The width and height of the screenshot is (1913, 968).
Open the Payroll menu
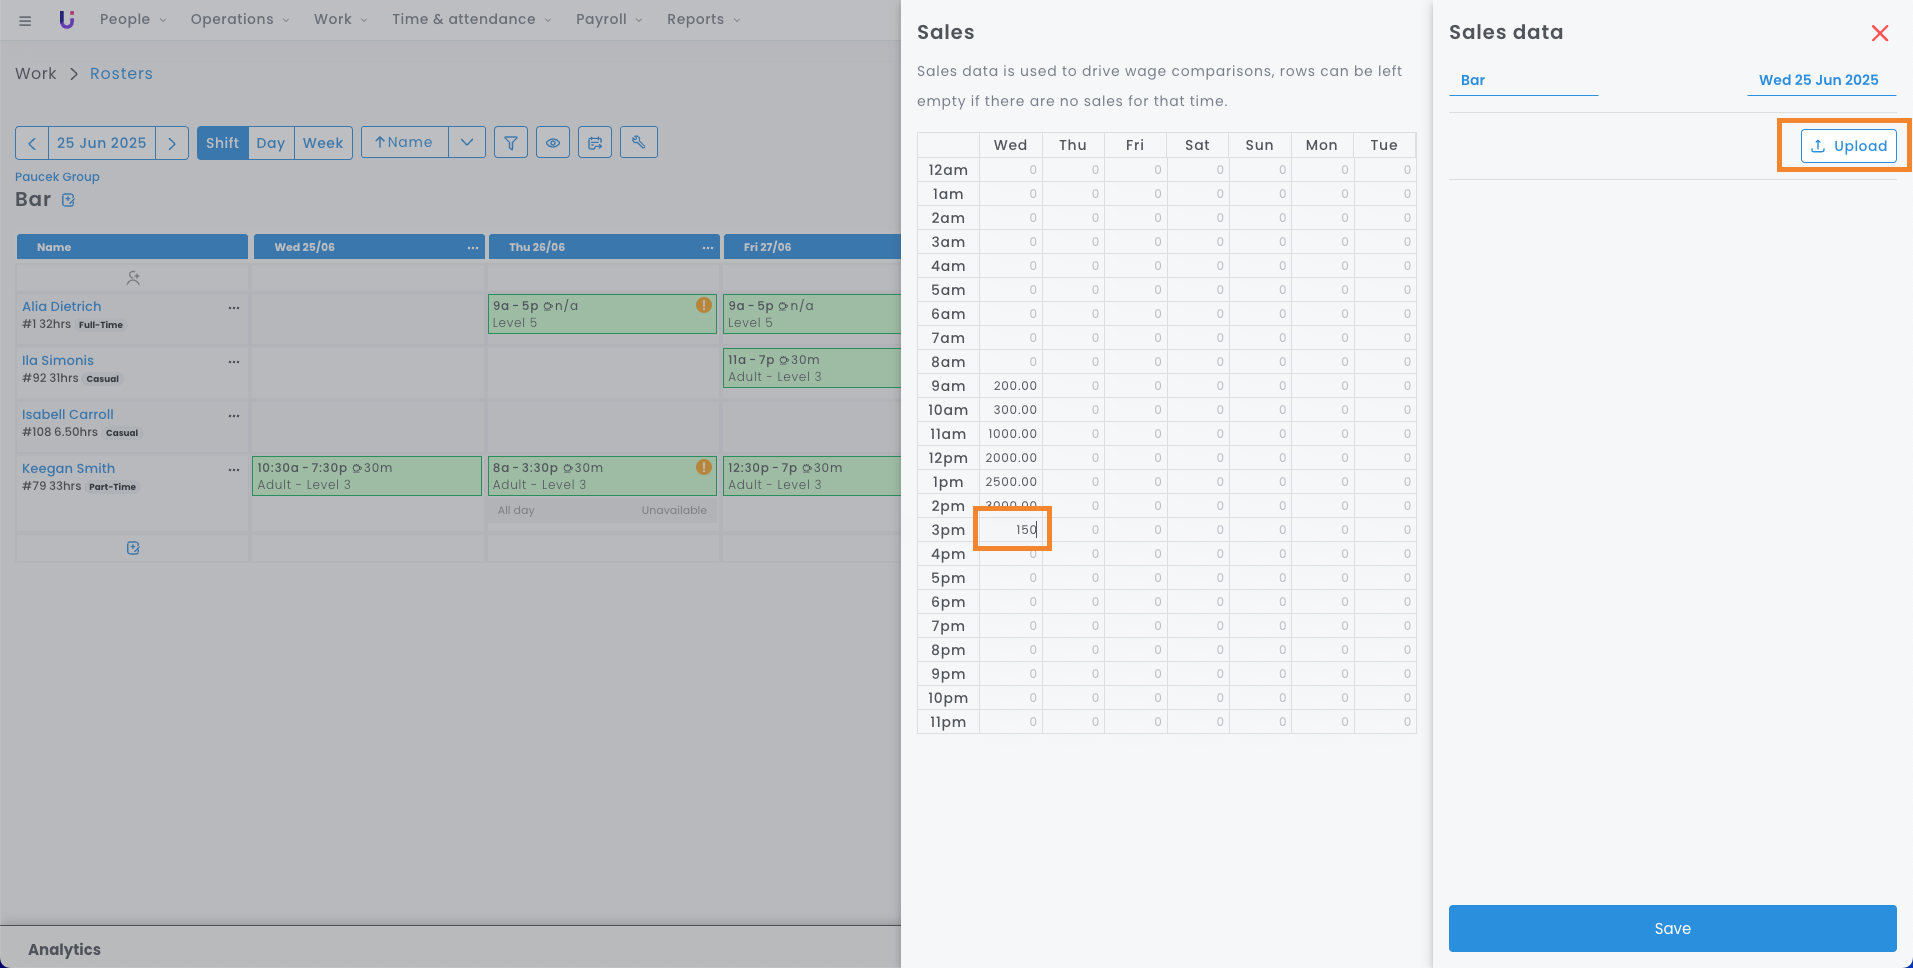[x=609, y=19]
